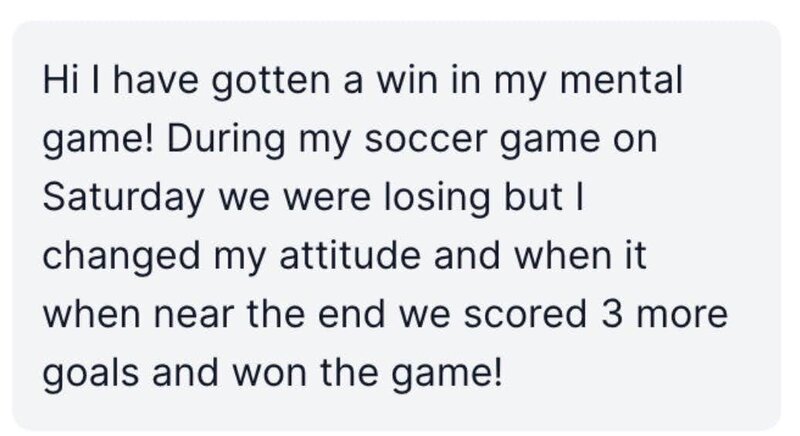Viewport: 800px width, 436px height.
Task: Click the word "attitude" in the message
Action: click(349, 255)
